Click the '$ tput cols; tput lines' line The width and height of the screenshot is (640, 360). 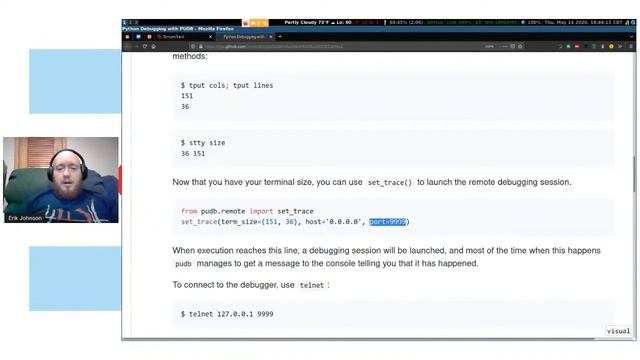pos(227,85)
